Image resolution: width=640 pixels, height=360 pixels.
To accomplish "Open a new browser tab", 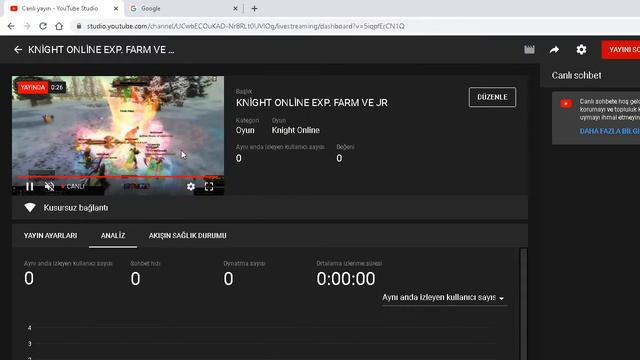I will click(254, 8).
